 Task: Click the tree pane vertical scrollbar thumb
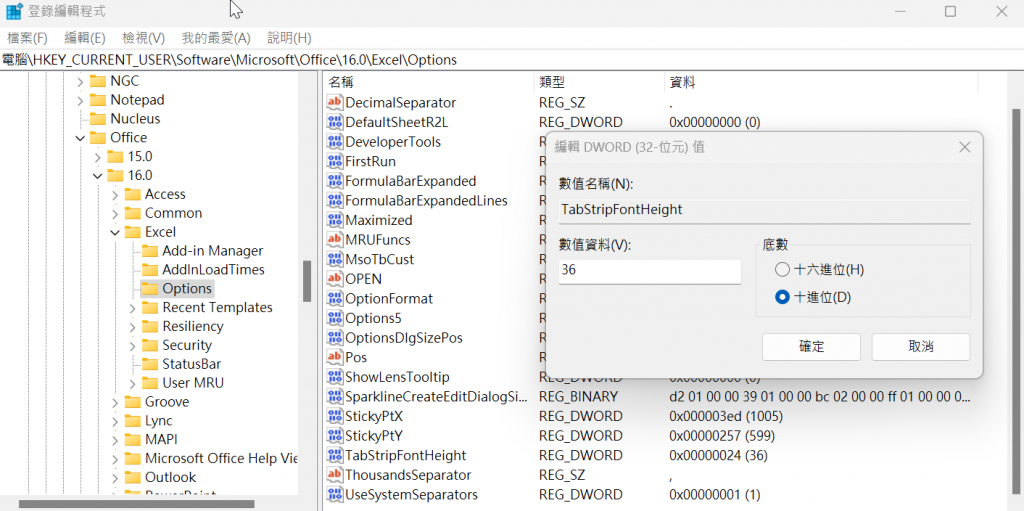(307, 281)
